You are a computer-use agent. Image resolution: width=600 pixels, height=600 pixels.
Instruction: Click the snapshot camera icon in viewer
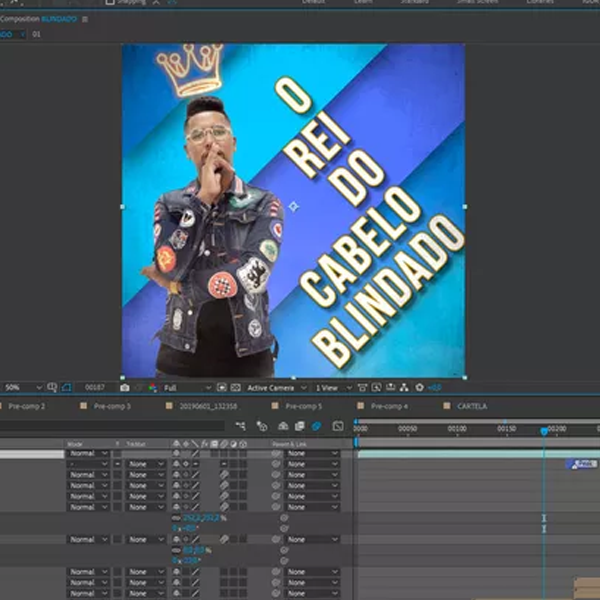click(x=125, y=387)
